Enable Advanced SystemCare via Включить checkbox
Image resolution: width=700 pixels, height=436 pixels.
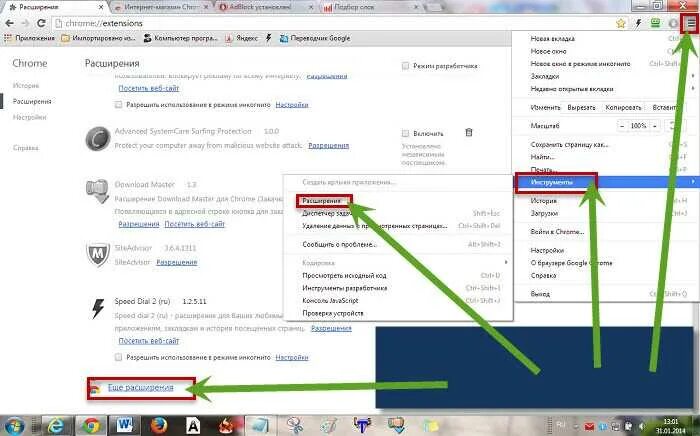[405, 133]
